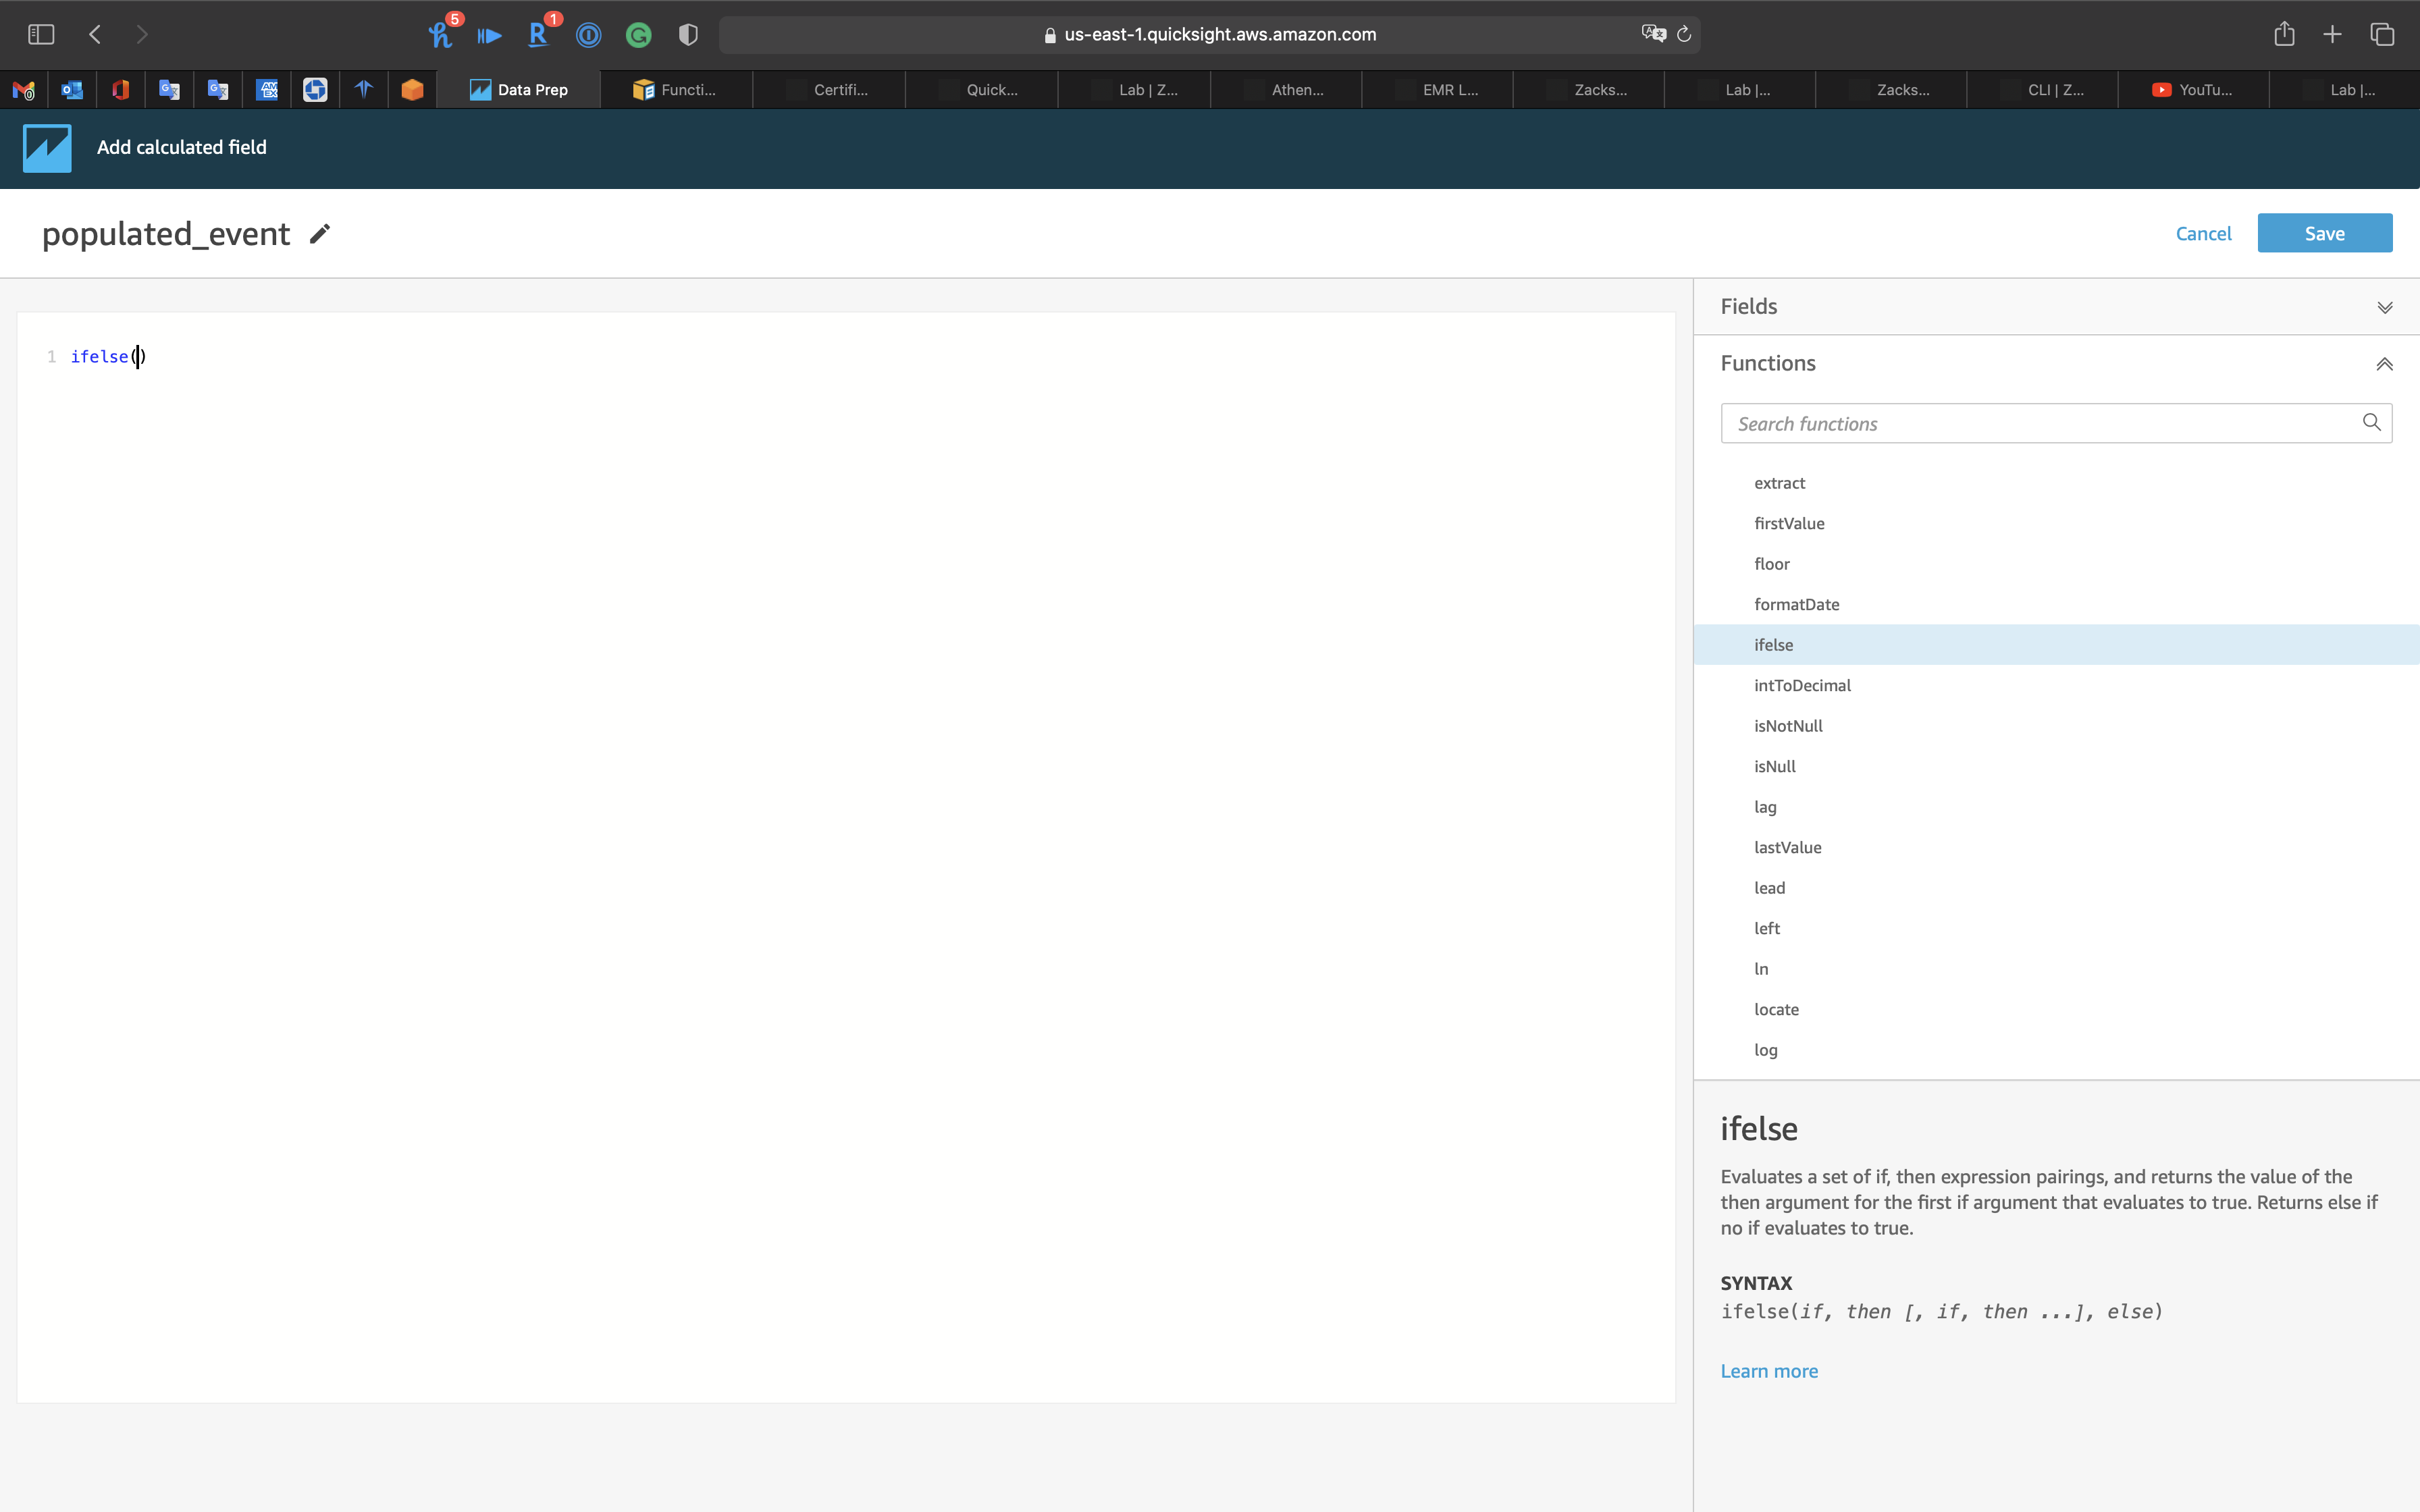Expand the Fields panel

(x=2384, y=307)
